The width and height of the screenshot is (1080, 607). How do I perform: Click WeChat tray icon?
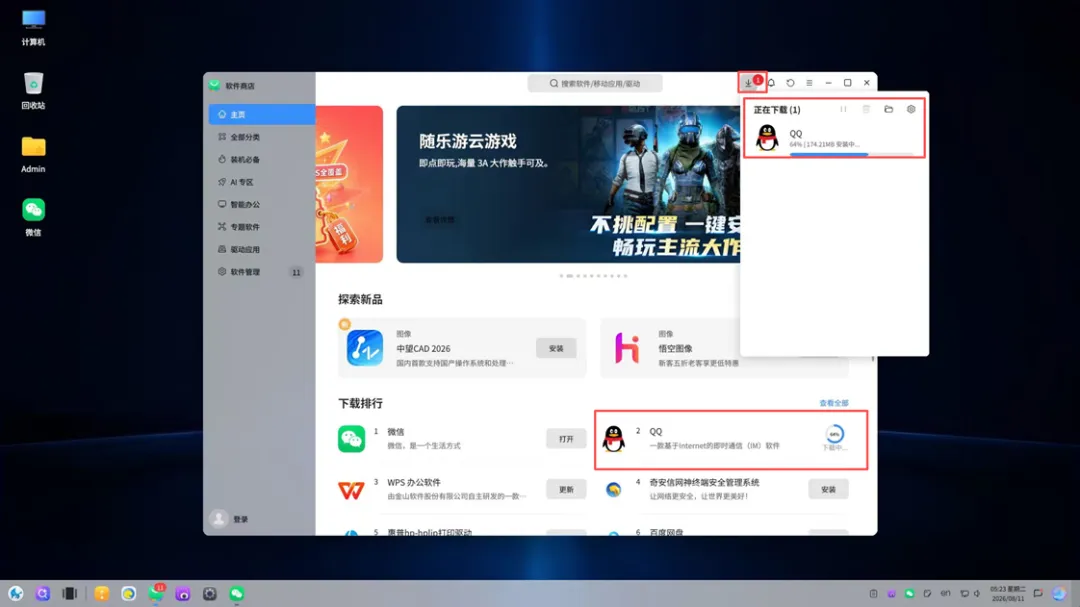pos(909,593)
